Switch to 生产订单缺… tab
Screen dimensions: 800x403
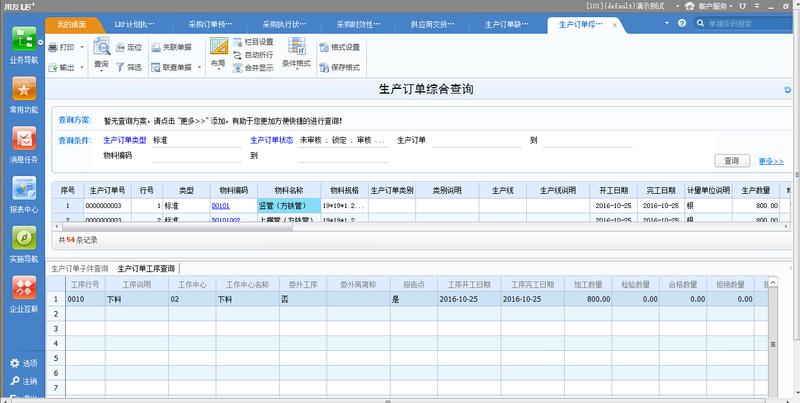click(507, 24)
